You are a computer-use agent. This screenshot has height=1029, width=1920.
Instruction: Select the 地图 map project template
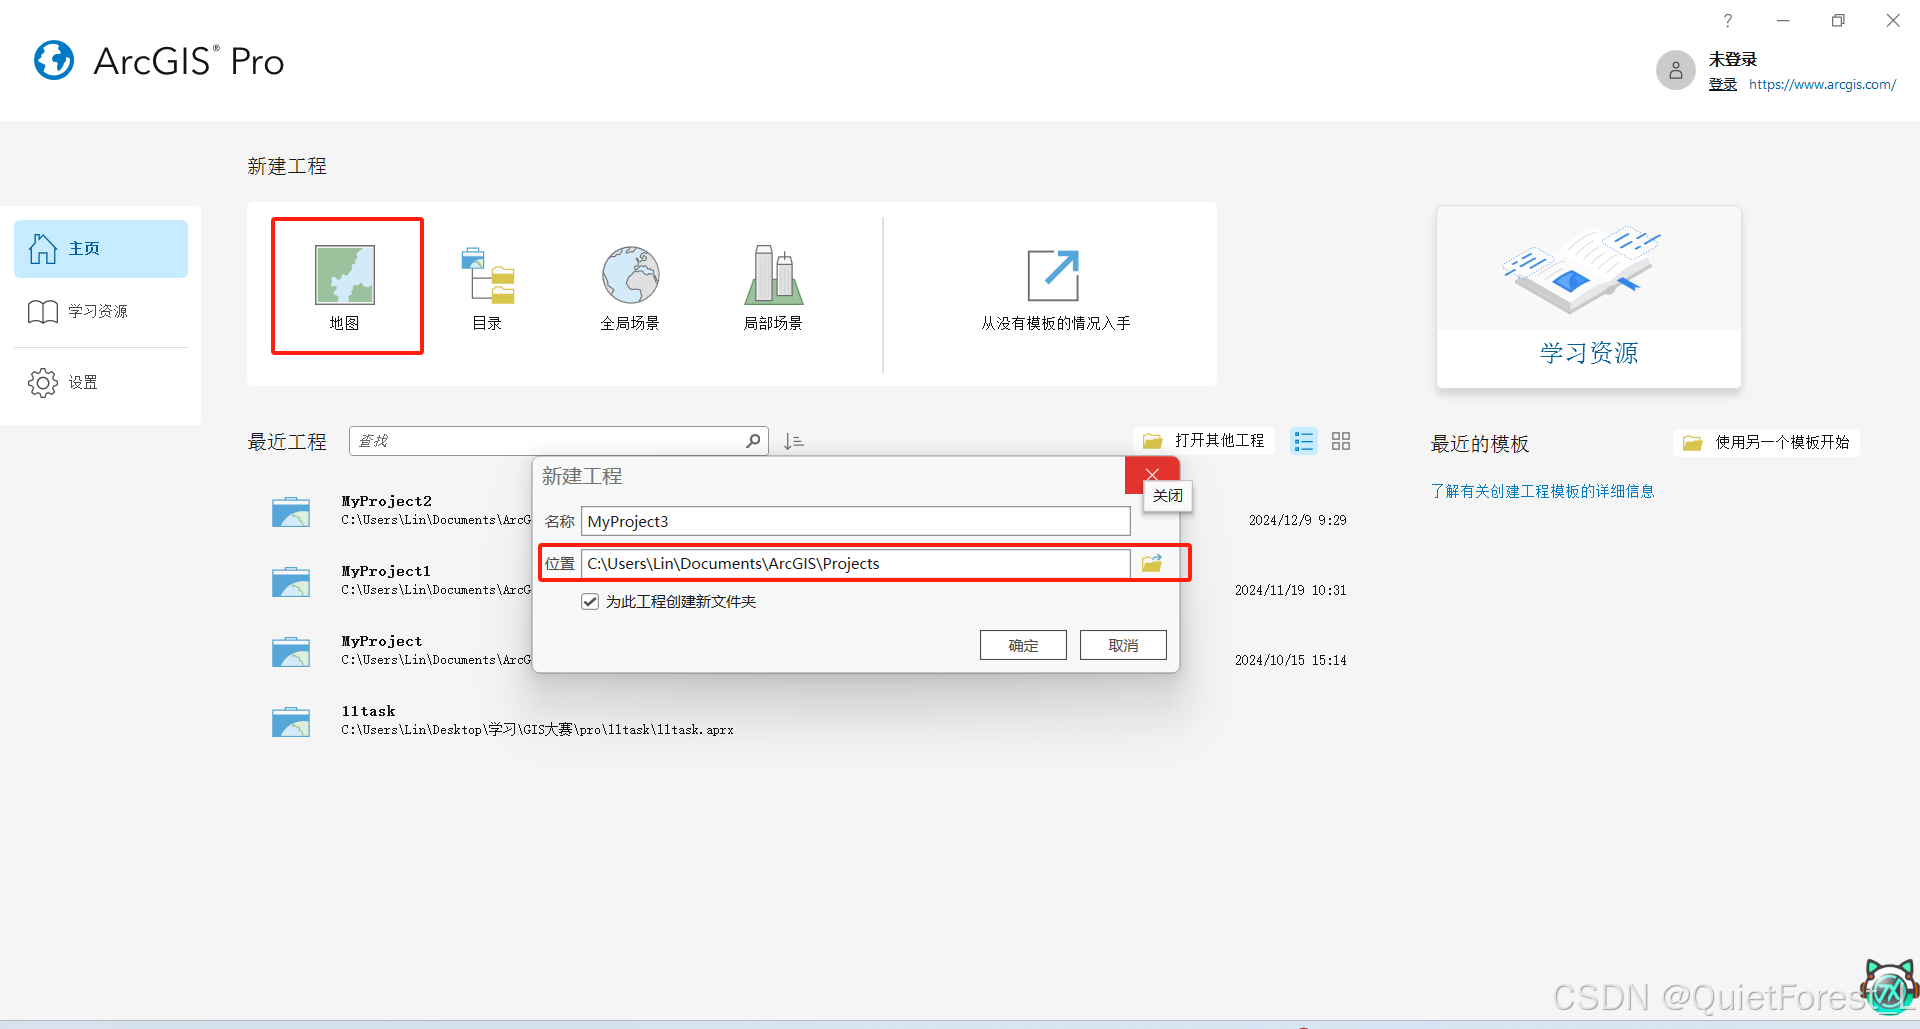[346, 287]
